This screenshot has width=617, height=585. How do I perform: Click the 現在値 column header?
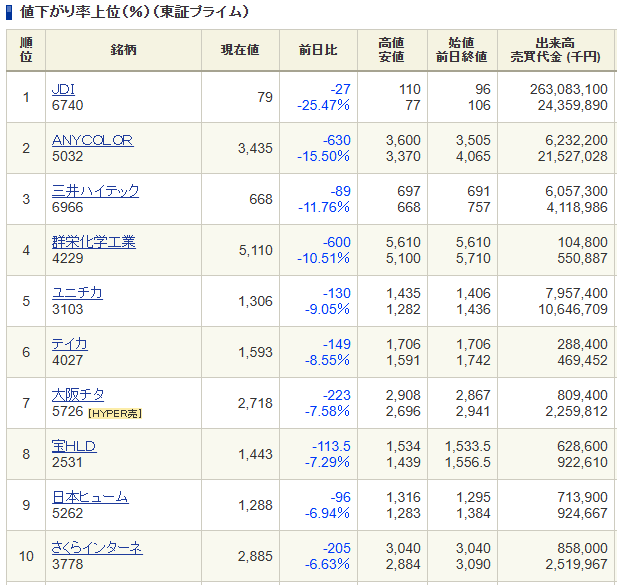(x=240, y=50)
